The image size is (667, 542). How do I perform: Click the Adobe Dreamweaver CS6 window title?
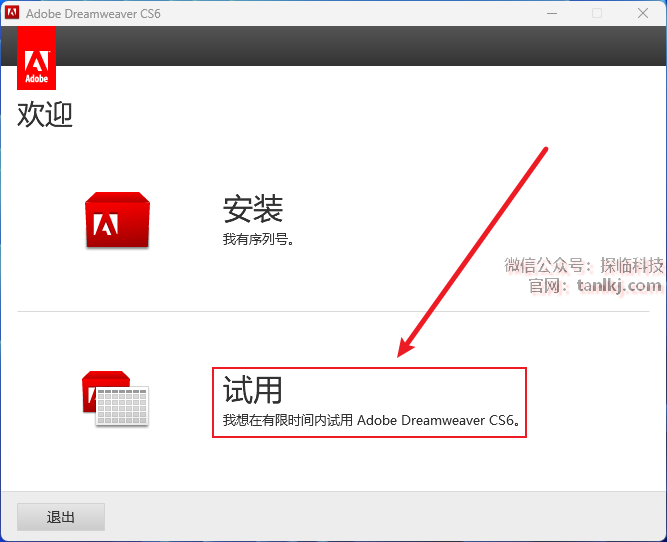tap(93, 14)
